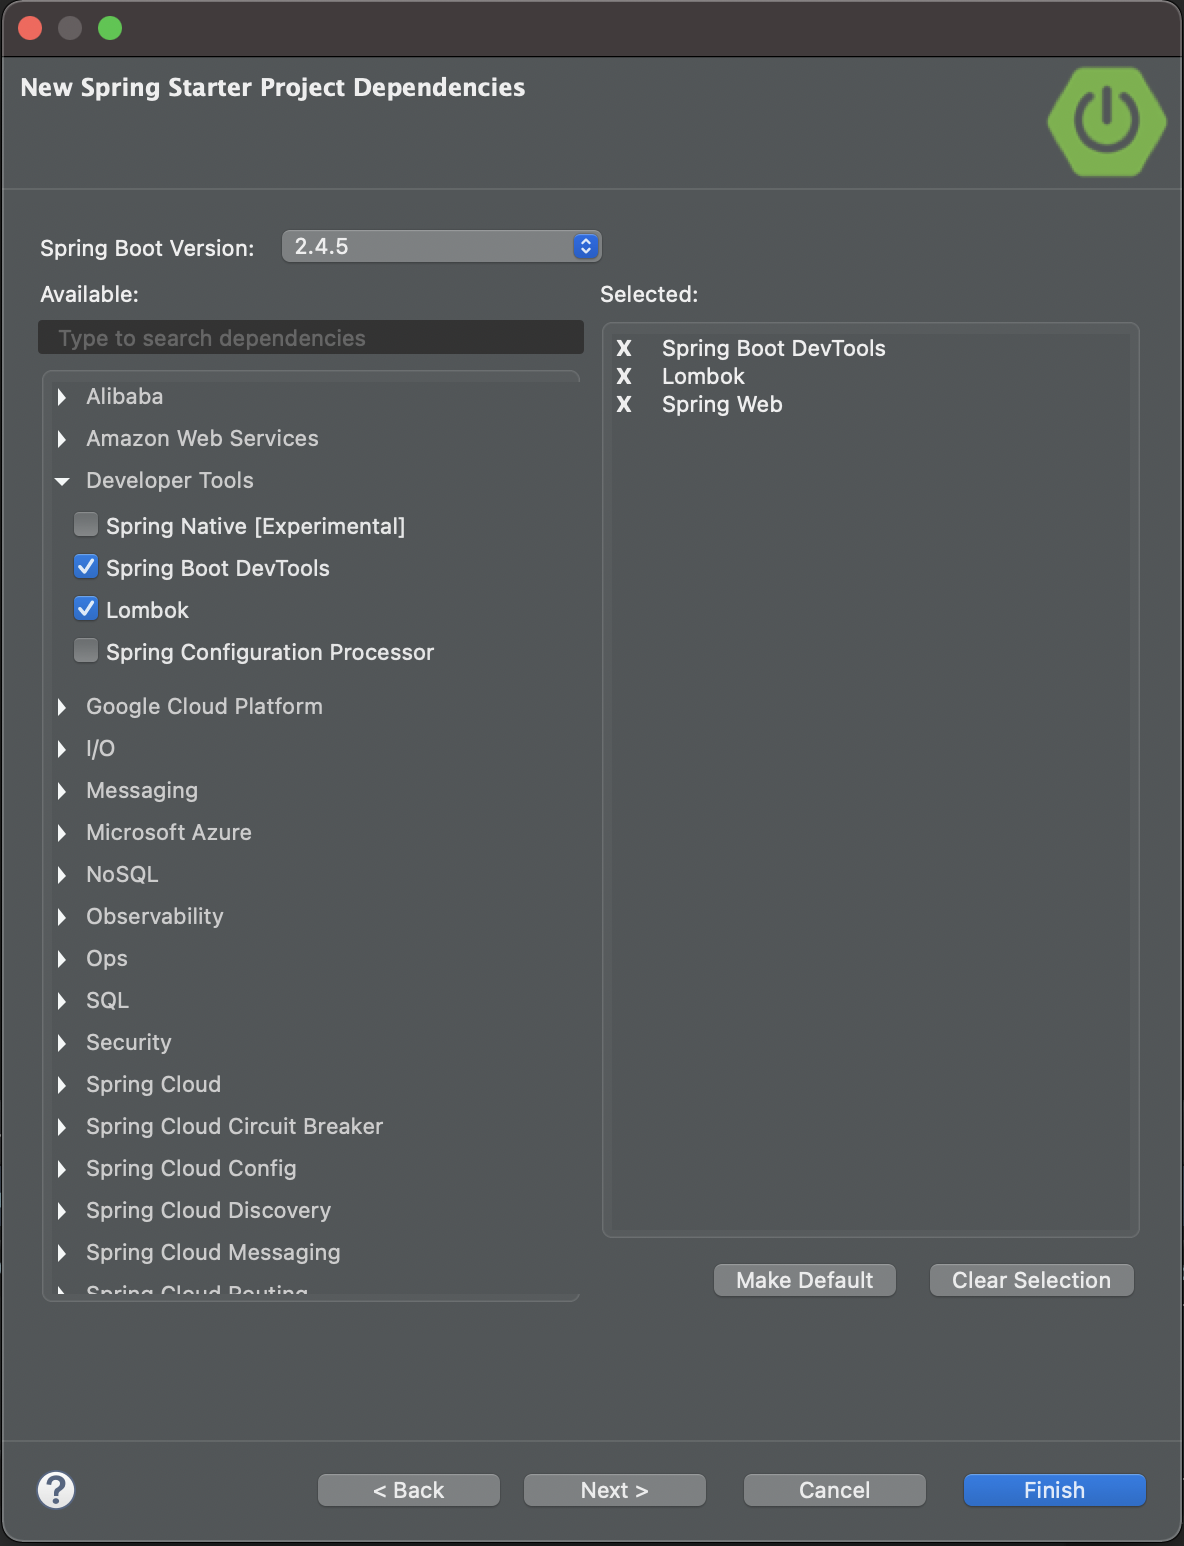Collapse the Developer Tools category
This screenshot has height=1546, width=1184.
[62, 481]
